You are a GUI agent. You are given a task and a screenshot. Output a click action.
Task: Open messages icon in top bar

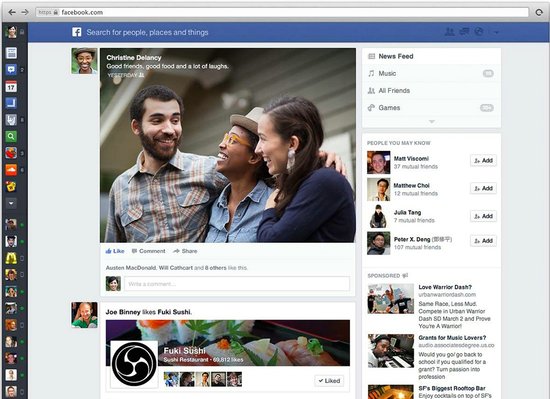[464, 32]
